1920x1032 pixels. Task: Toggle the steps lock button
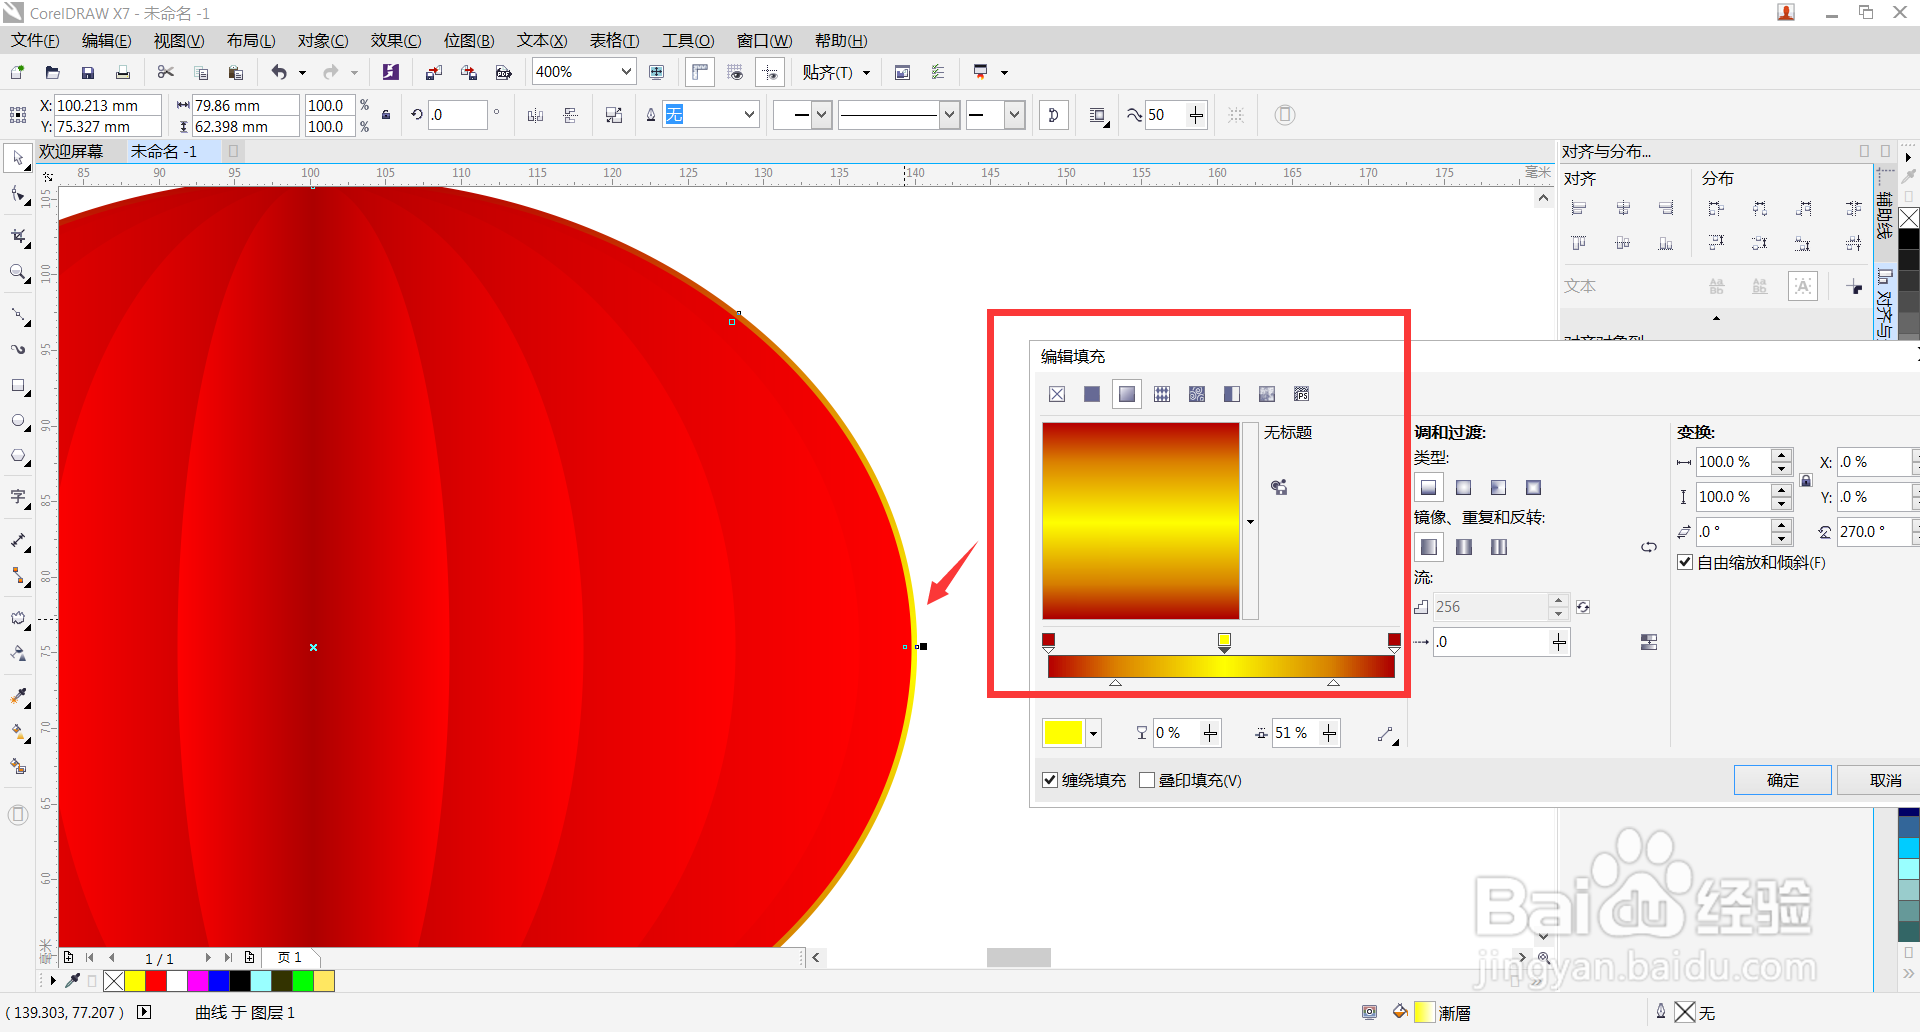(x=1583, y=607)
